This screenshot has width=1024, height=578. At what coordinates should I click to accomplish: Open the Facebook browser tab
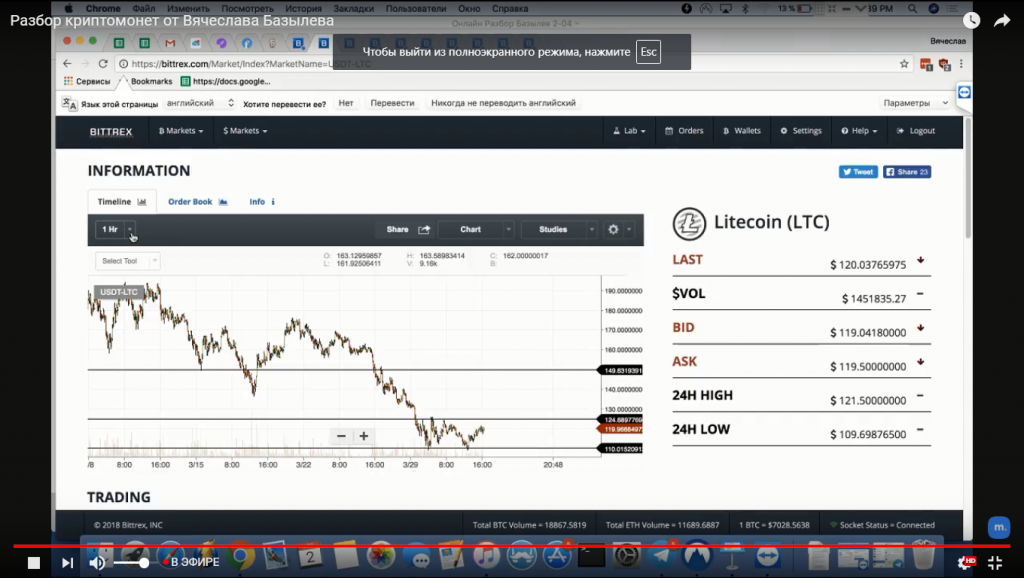pos(247,43)
